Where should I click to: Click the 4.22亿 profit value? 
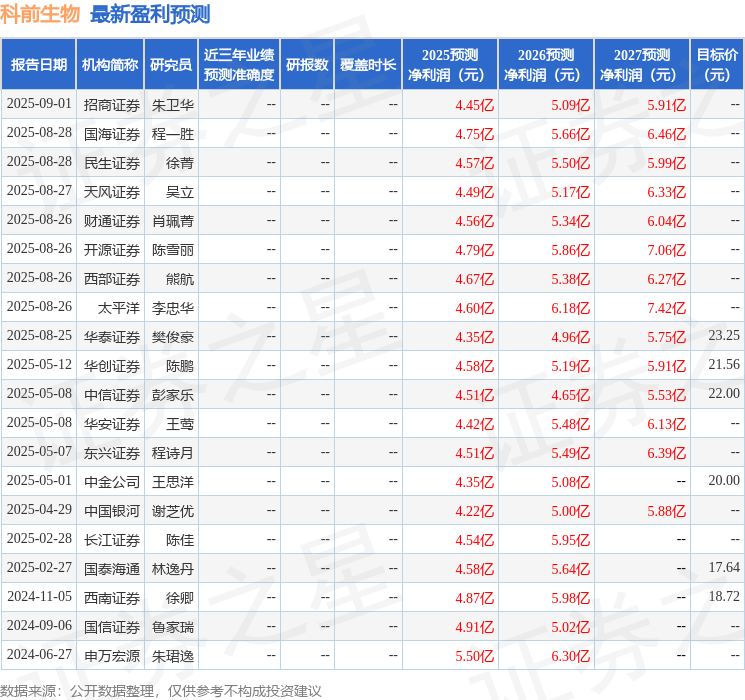(475, 511)
